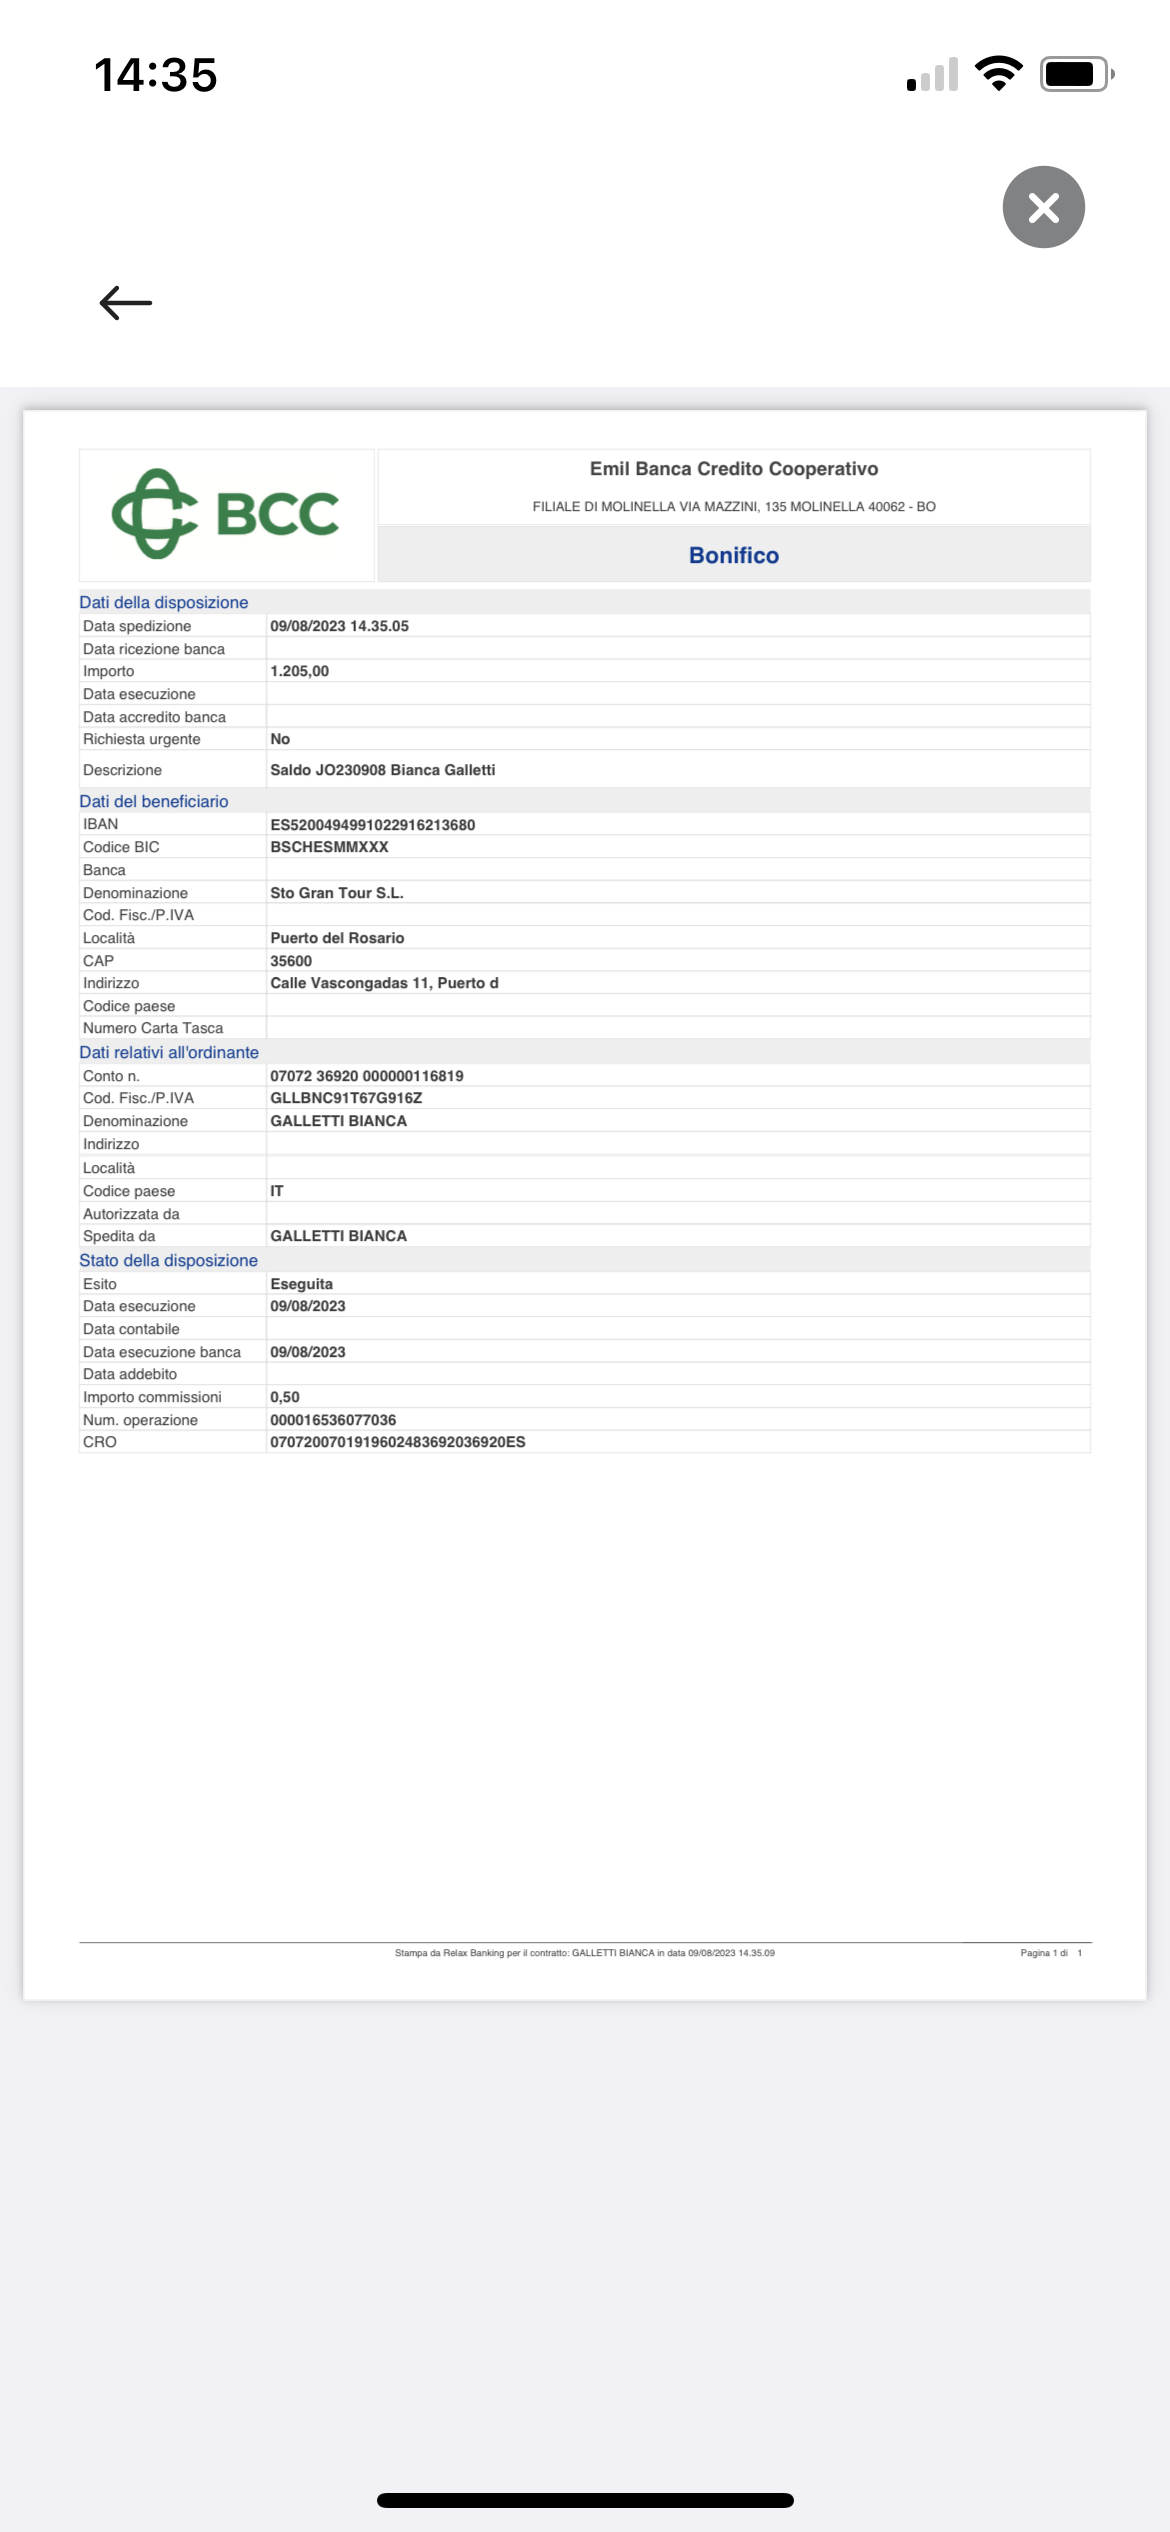Viewport: 1170px width, 2532px height.
Task: Select the CAP value 35600
Action: 291,961
